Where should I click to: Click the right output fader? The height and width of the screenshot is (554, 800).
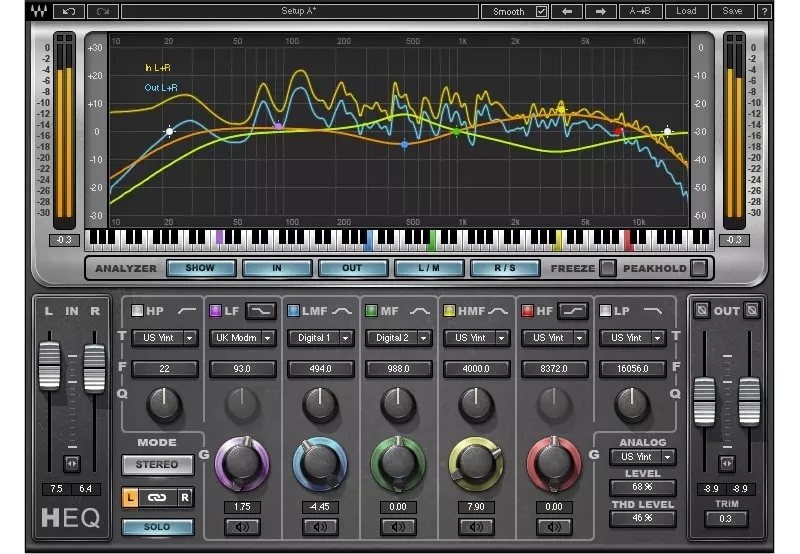click(749, 402)
